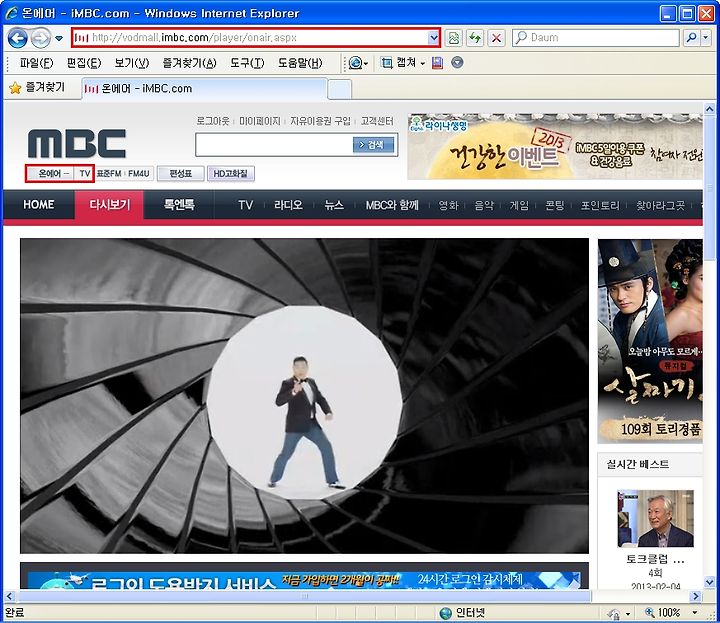Viewport: 720px width, 623px height.
Task: Open the 편집(E) menu
Action: [x=84, y=63]
